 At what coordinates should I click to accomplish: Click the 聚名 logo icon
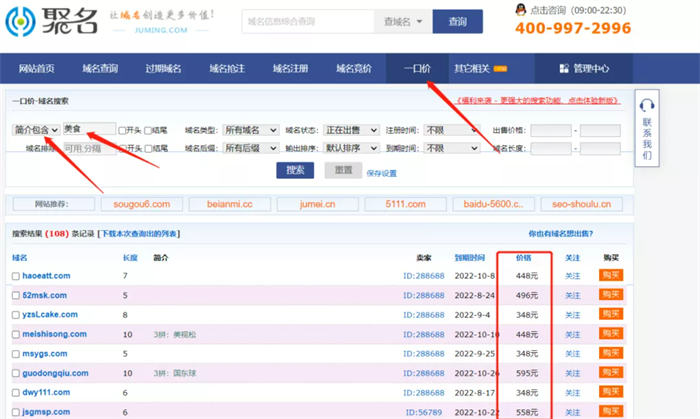click(x=22, y=22)
